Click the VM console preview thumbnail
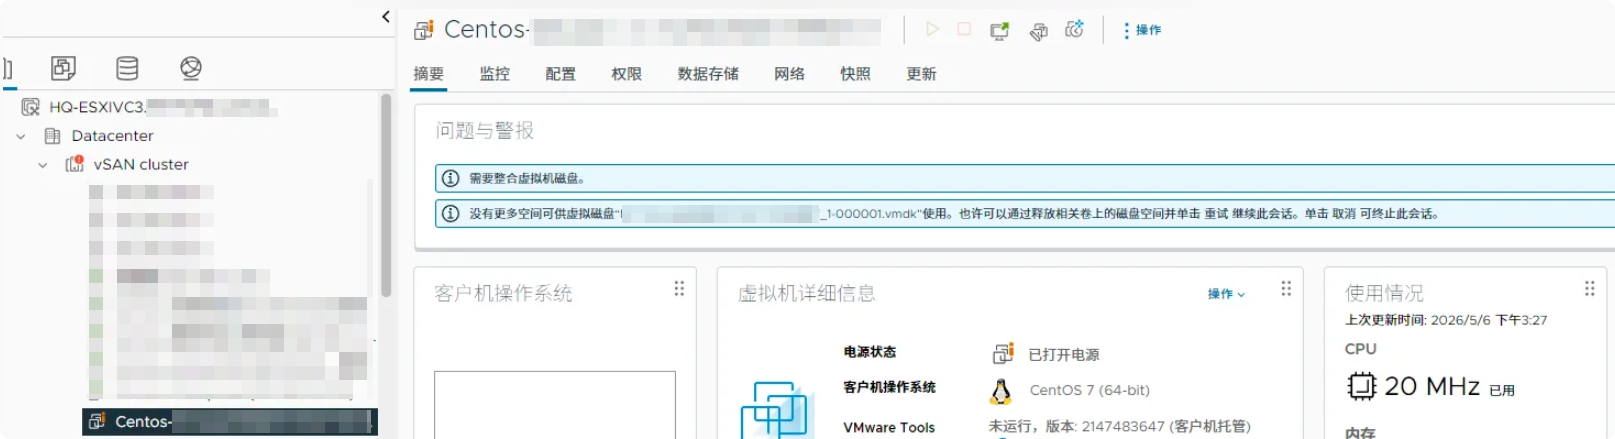This screenshot has height=439, width=1615. tap(555, 405)
